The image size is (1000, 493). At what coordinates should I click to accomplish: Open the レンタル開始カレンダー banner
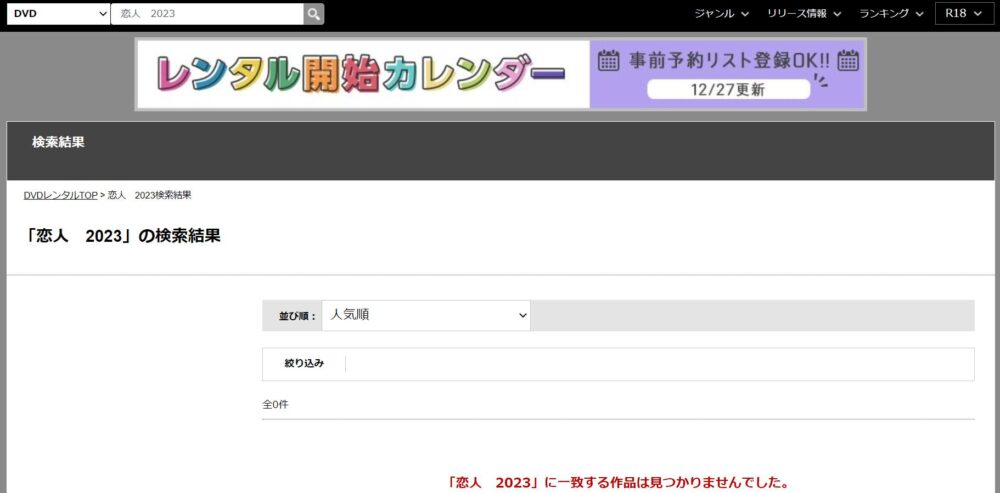pos(501,74)
